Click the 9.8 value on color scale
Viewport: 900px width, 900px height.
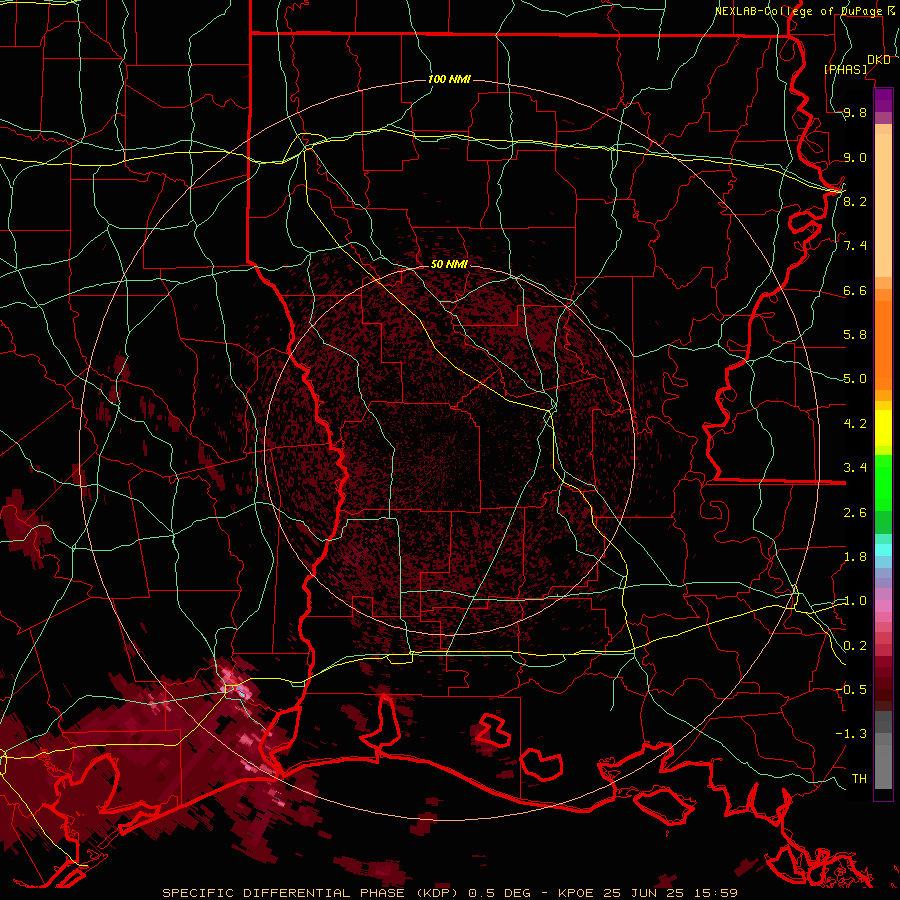click(855, 112)
